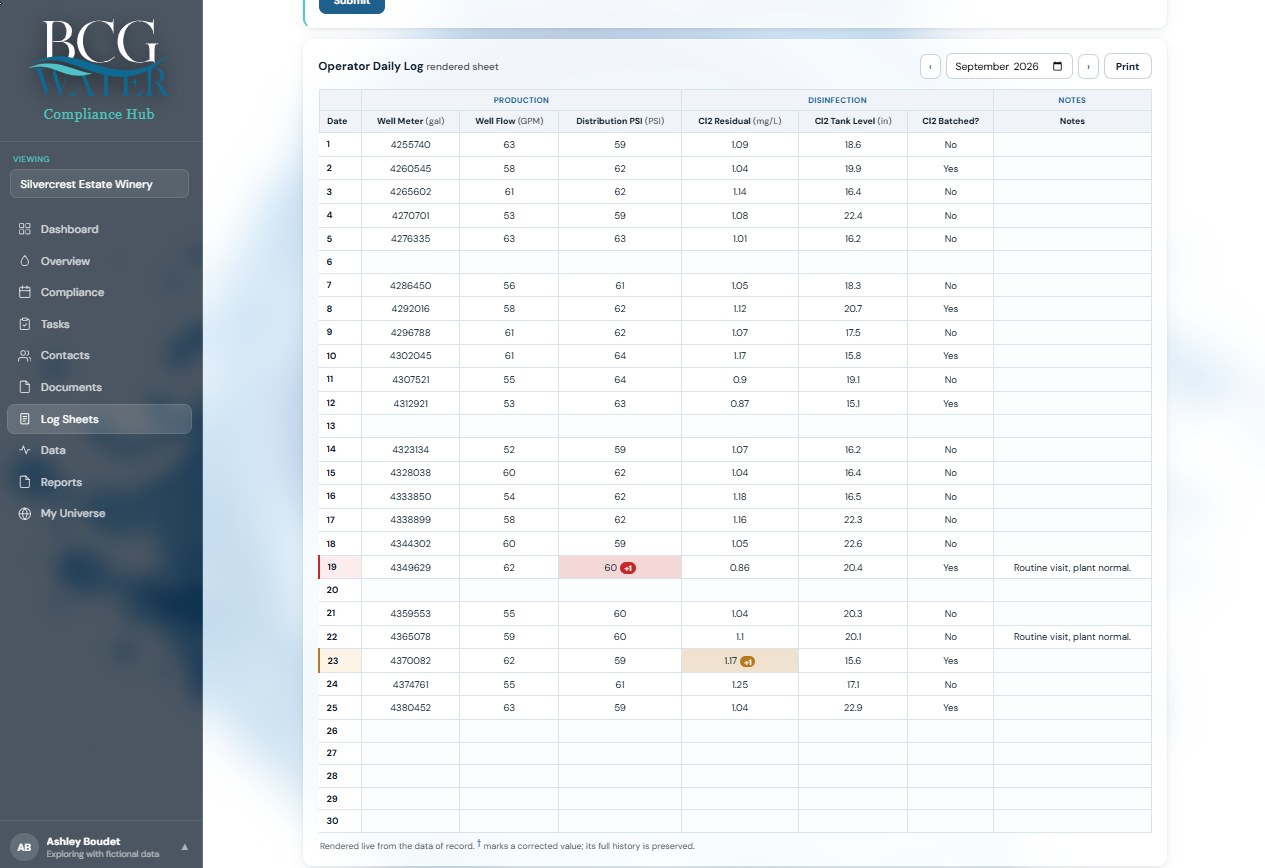Click the calendar picker icon in month field
Image resolution: width=1265 pixels, height=868 pixels.
pyautogui.click(x=1058, y=67)
